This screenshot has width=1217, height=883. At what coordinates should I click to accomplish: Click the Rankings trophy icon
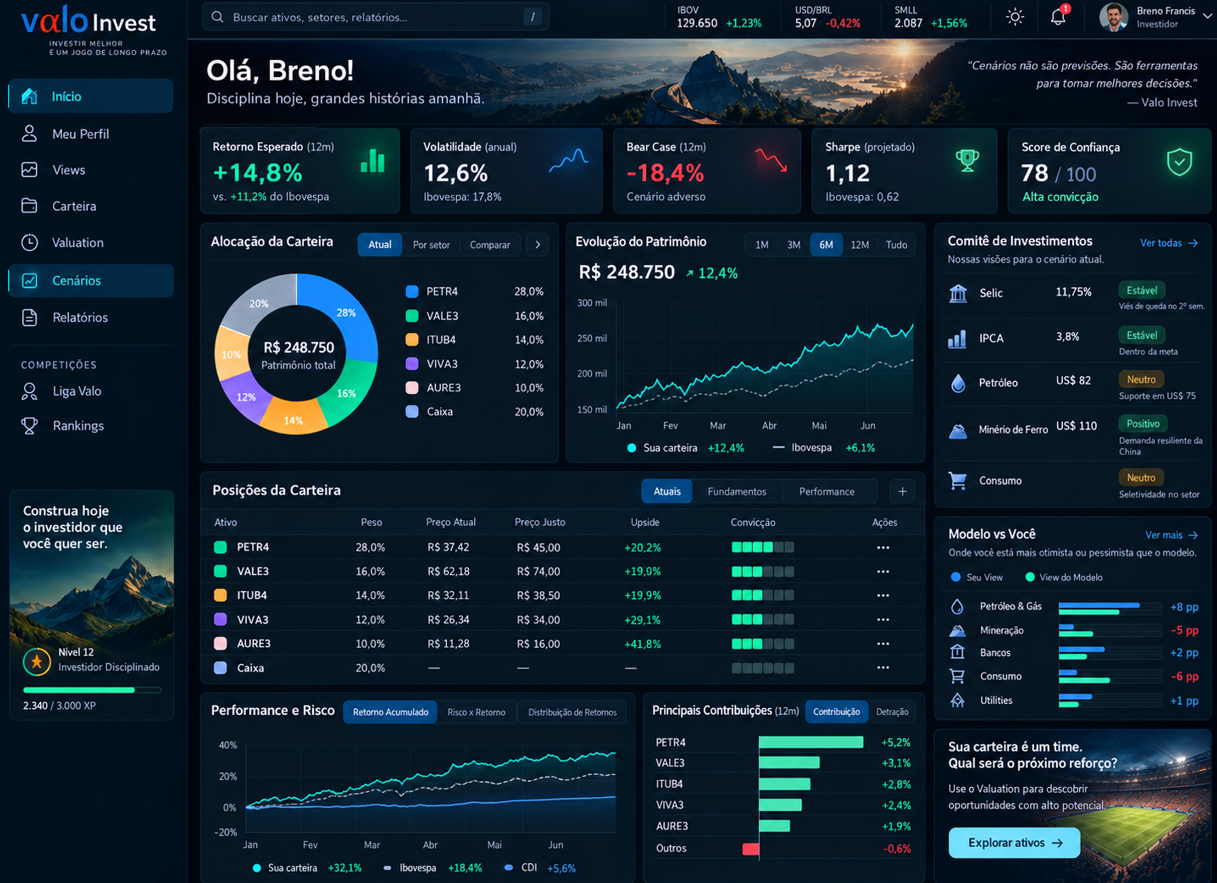[30, 425]
